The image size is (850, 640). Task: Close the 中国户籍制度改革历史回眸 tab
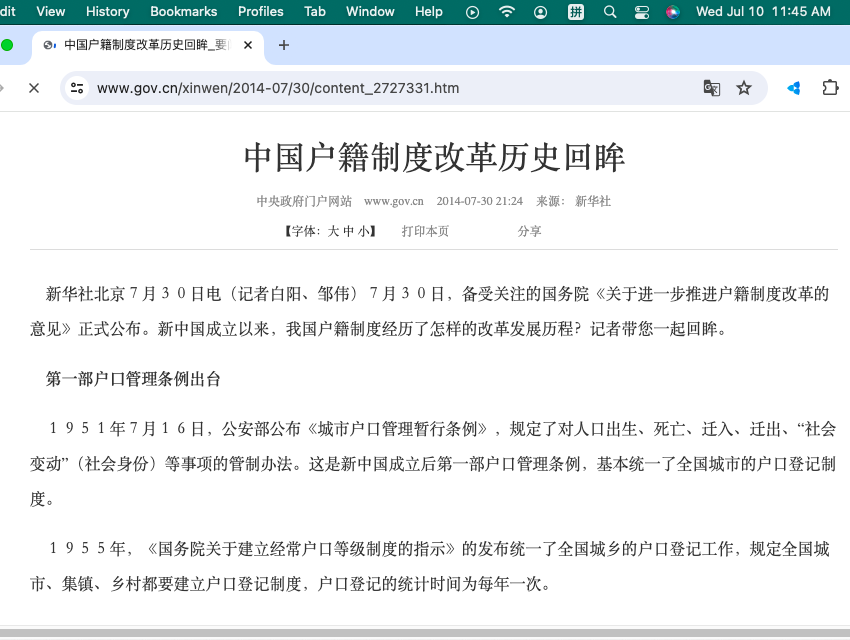click(x=246, y=45)
